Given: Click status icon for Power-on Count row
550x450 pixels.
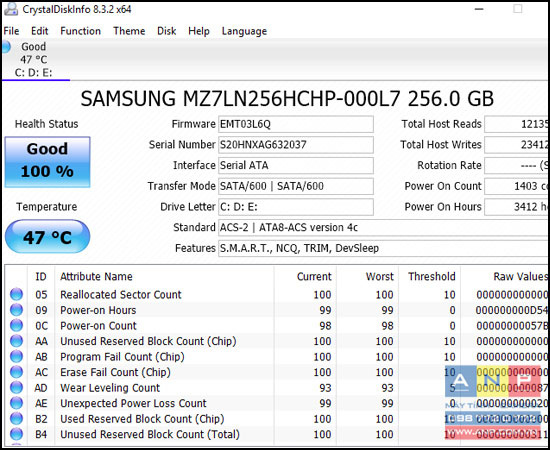Looking at the screenshot, I should pyautogui.click(x=16, y=325).
